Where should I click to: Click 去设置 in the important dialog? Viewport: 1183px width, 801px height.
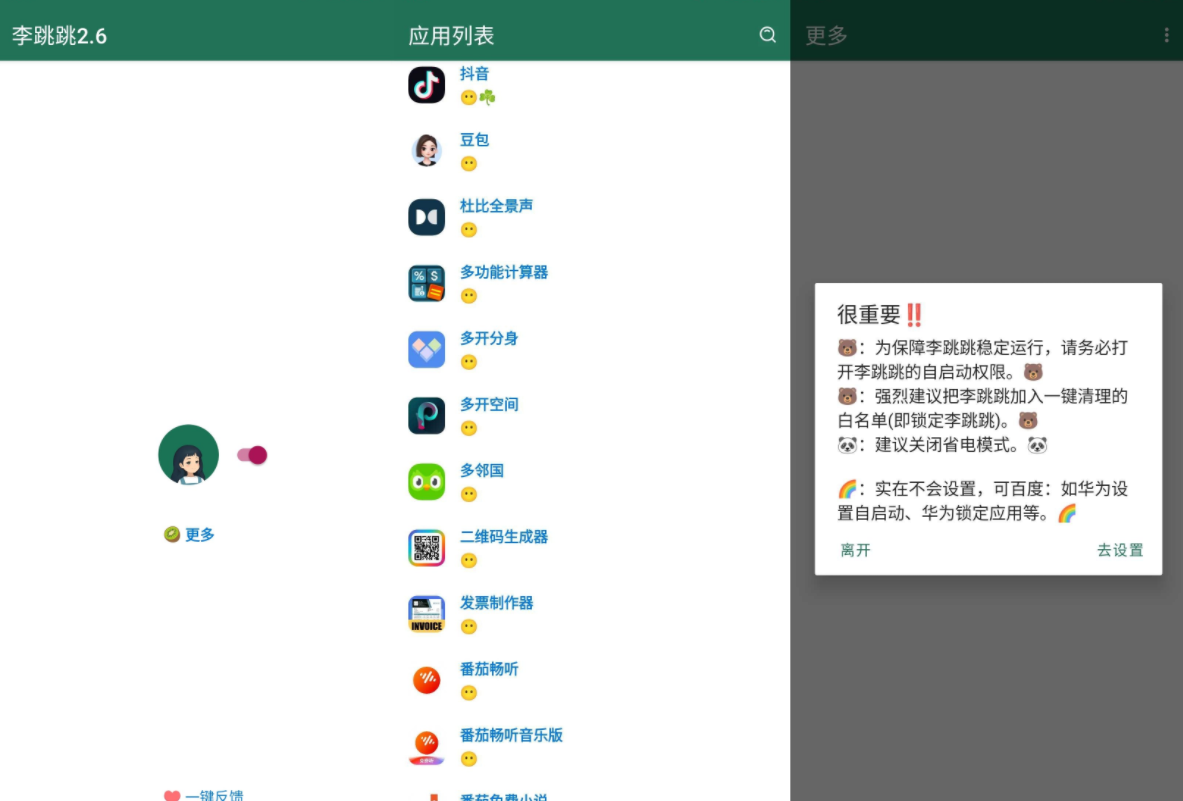[x=1120, y=550]
